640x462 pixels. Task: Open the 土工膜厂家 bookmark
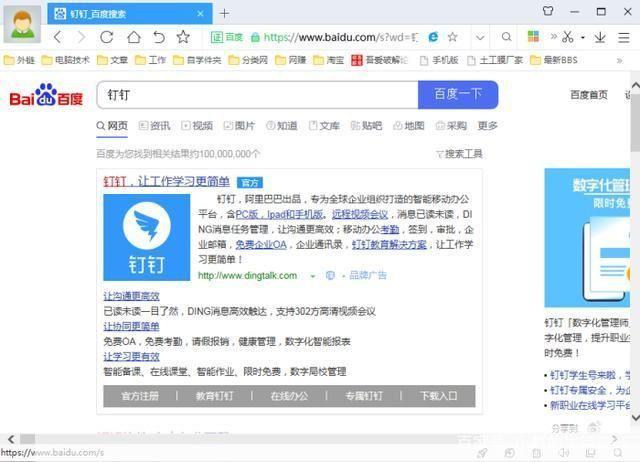click(495, 60)
